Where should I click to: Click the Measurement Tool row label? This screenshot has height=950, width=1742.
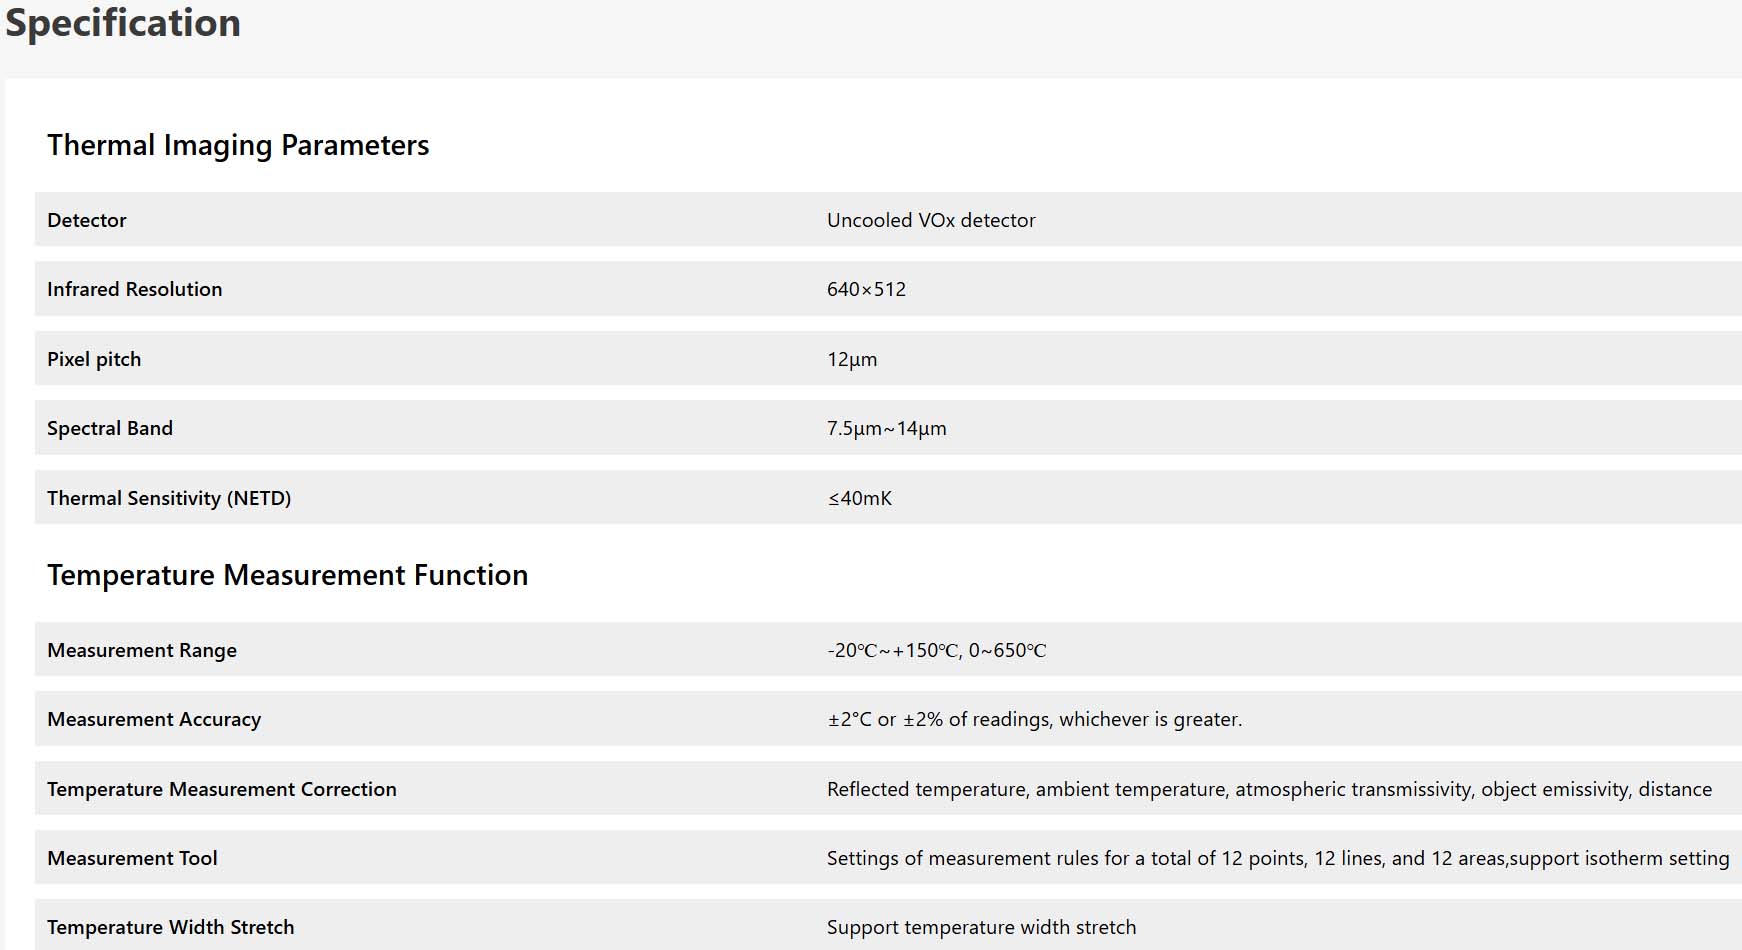[132, 858]
